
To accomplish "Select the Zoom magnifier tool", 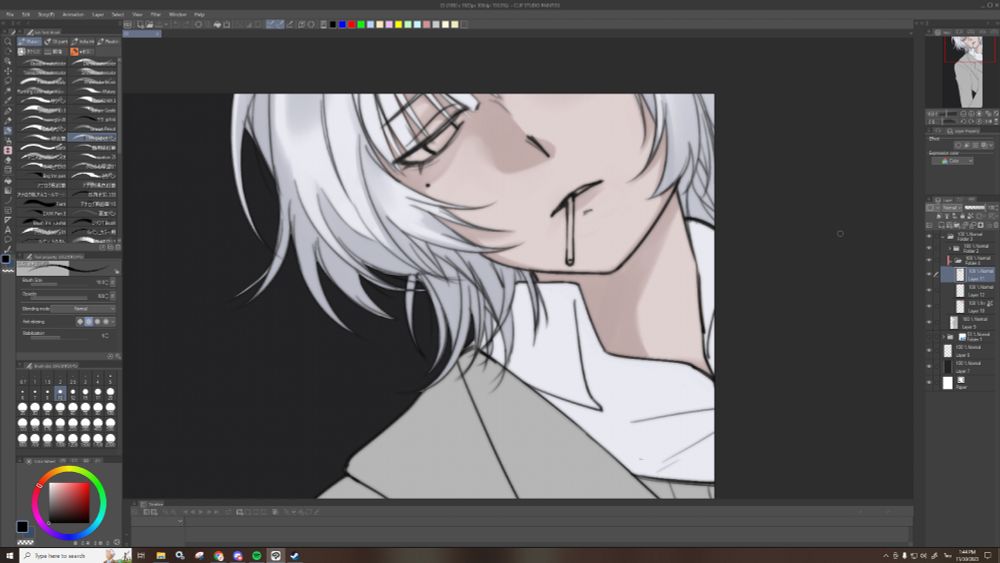I will click(x=8, y=41).
